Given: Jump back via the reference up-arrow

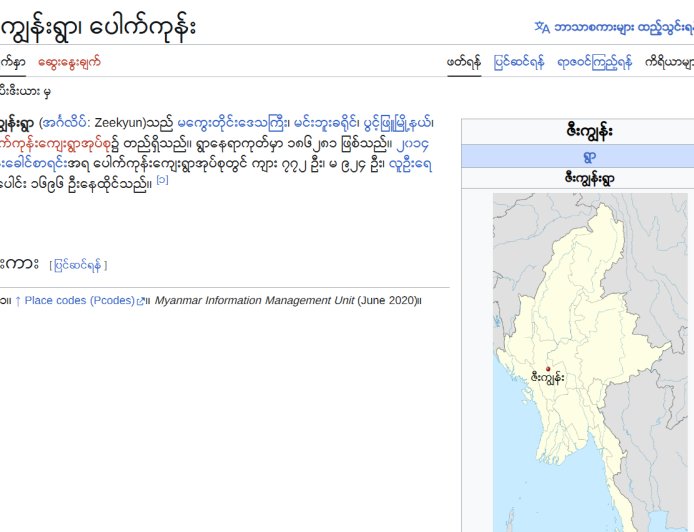Looking at the screenshot, I should click(18, 301).
